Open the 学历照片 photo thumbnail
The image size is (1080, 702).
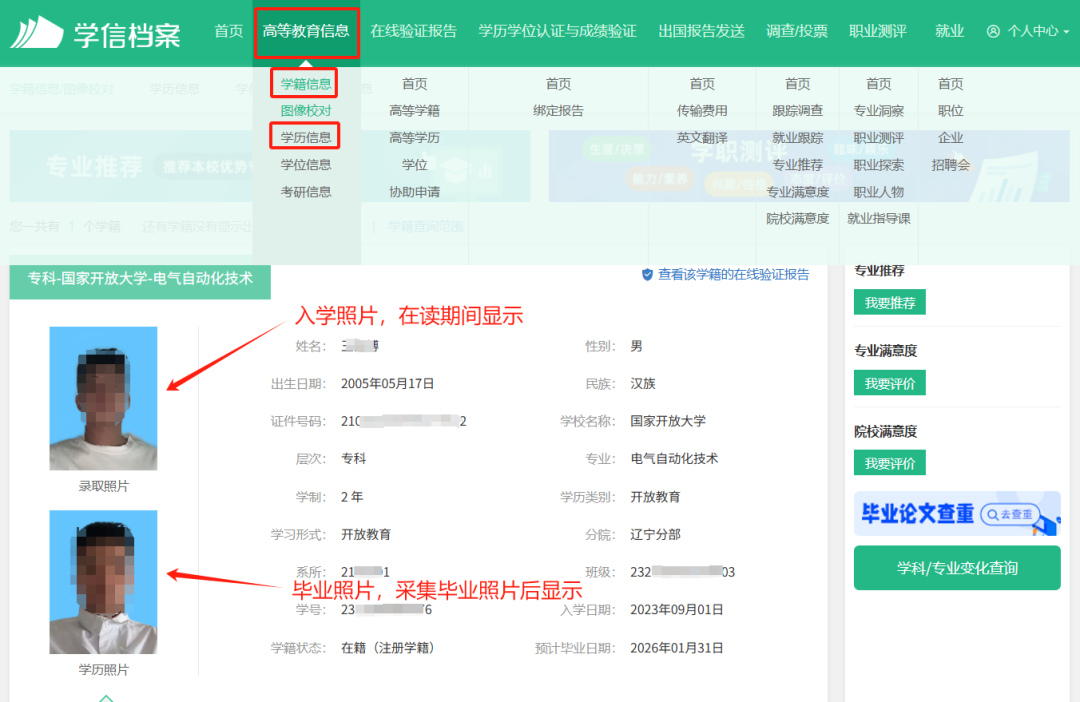pyautogui.click(x=103, y=582)
